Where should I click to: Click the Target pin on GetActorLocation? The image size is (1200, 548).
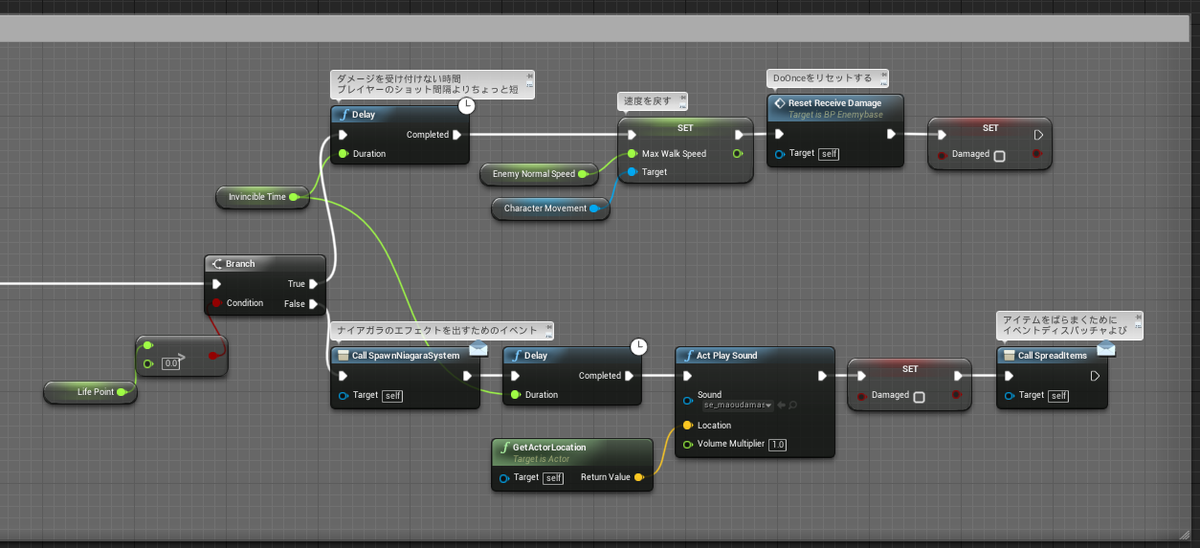pyautogui.click(x=504, y=478)
